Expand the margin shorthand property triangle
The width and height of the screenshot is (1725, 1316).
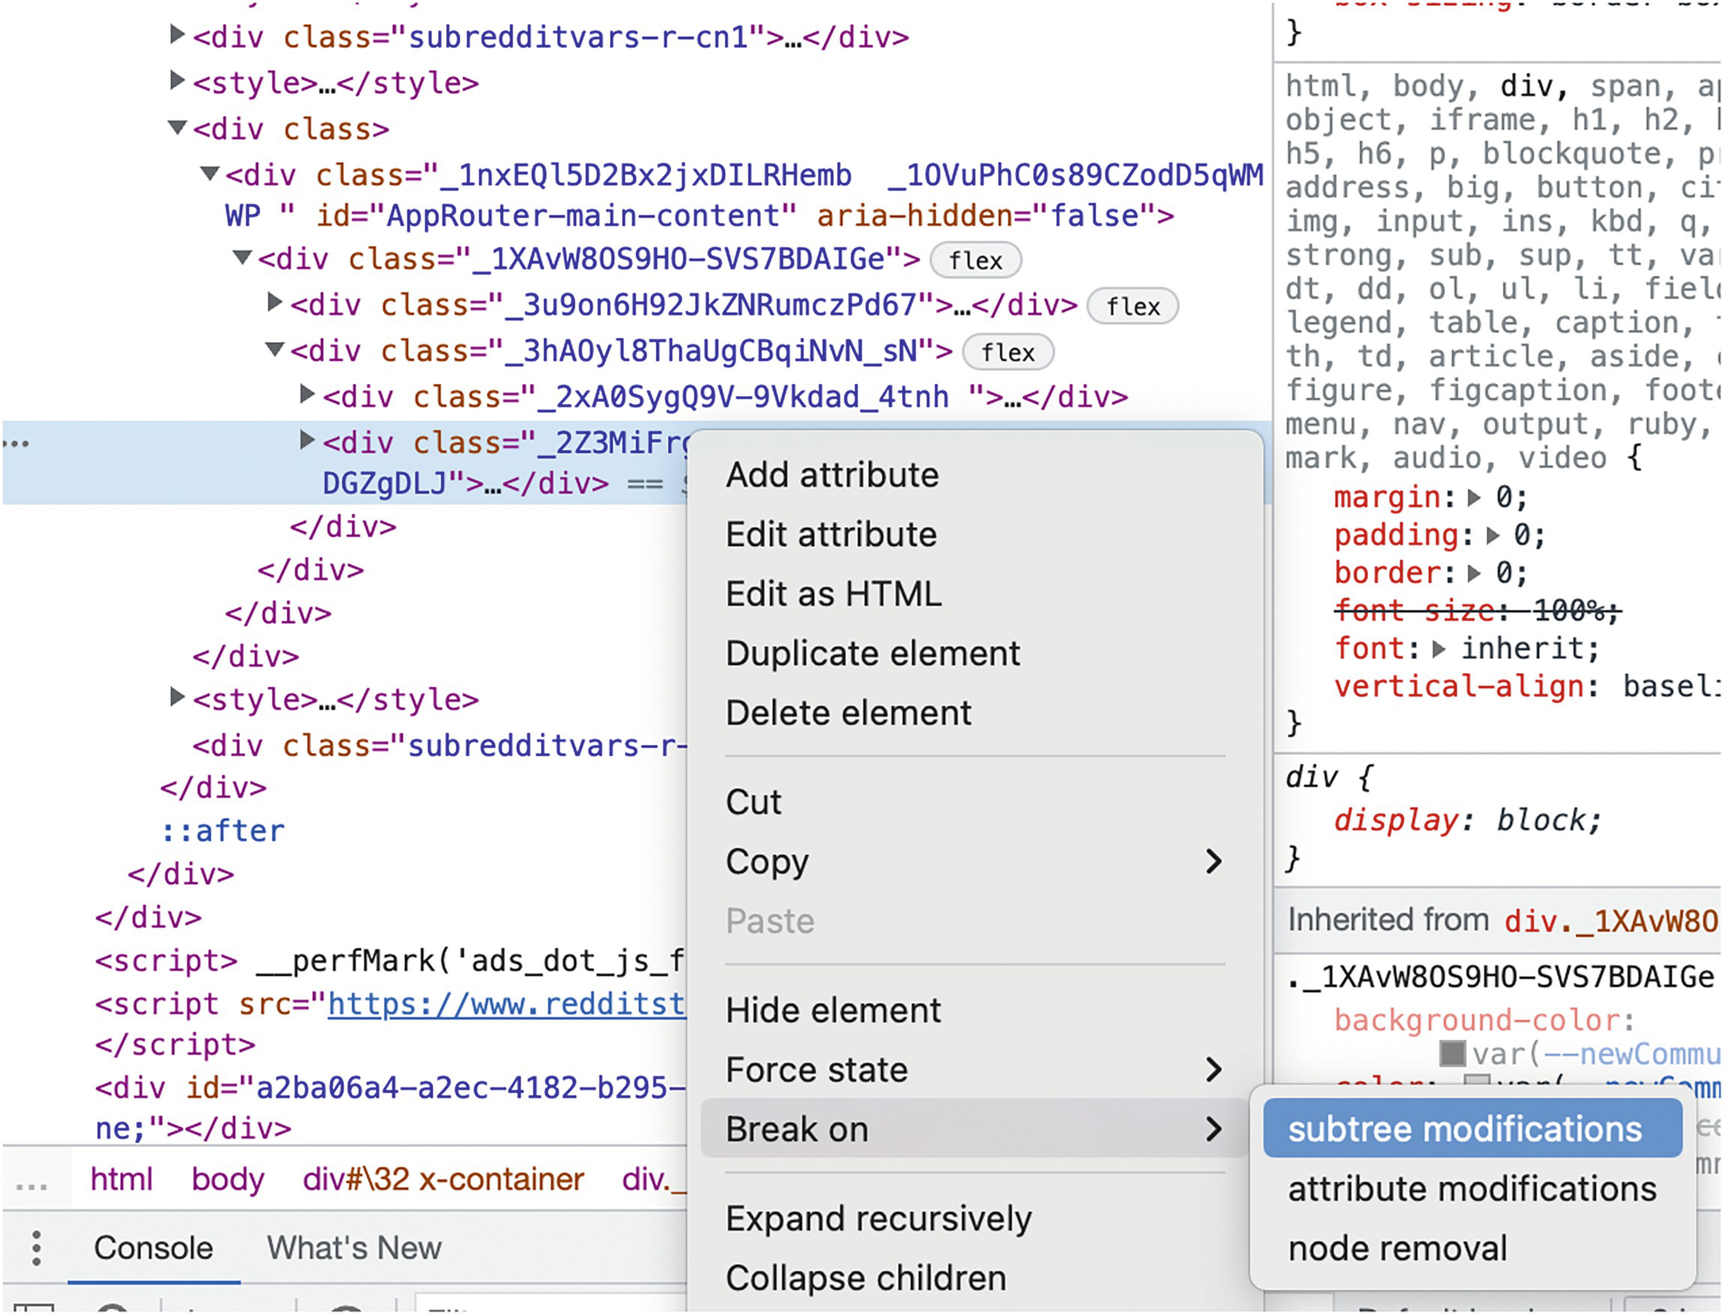pos(1473,497)
